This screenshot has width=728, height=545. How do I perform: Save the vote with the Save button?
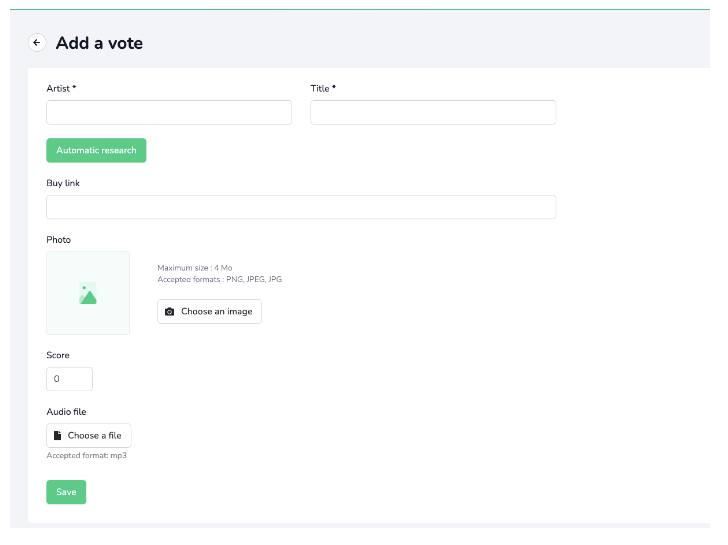(66, 492)
